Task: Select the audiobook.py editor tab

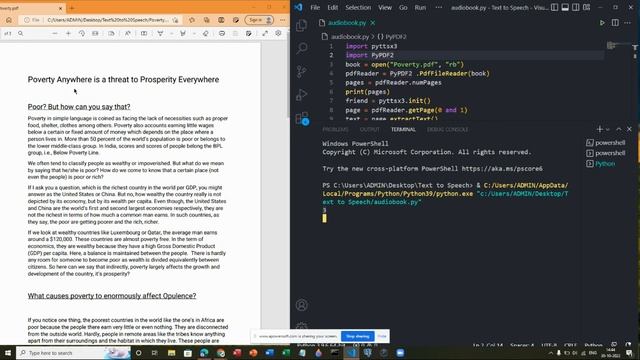Action: (347, 23)
